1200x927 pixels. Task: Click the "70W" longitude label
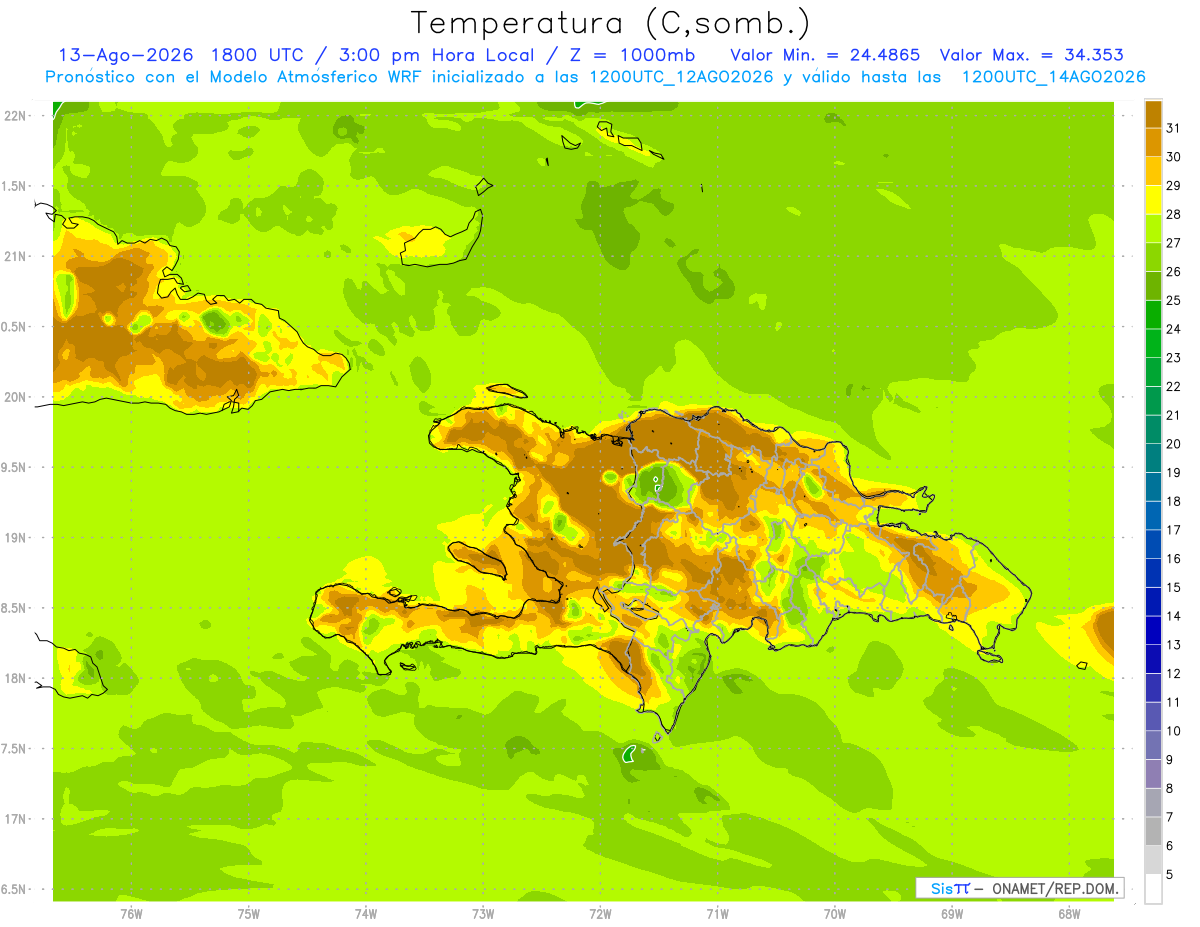[x=835, y=914]
